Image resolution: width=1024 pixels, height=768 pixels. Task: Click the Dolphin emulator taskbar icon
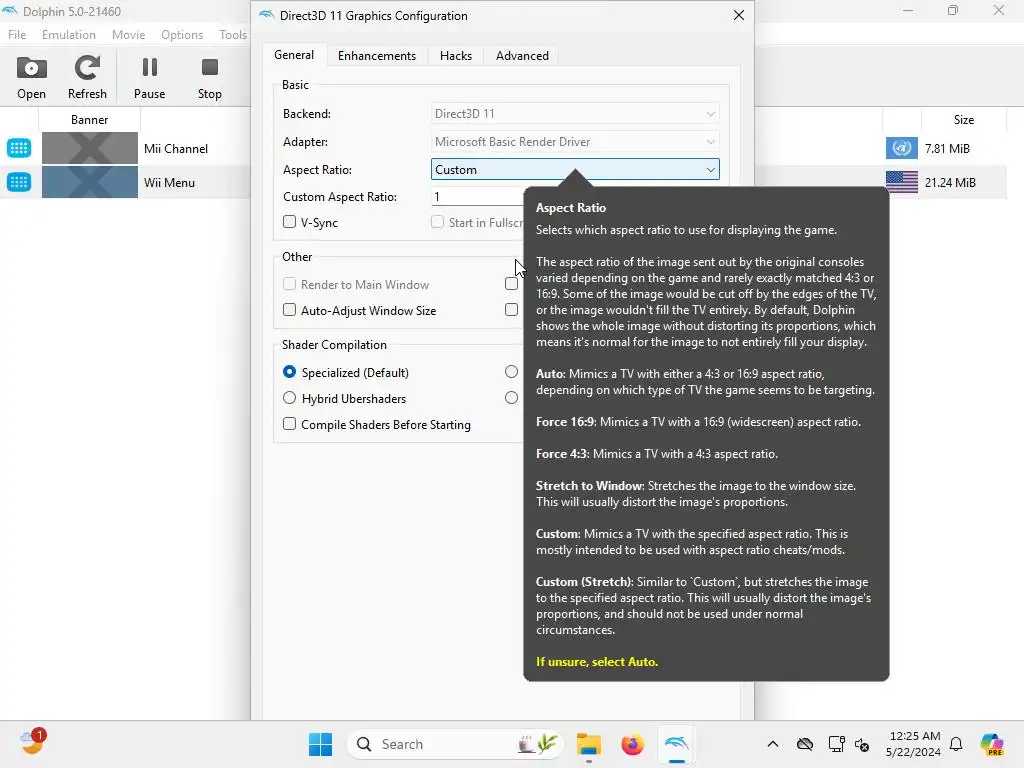point(676,744)
